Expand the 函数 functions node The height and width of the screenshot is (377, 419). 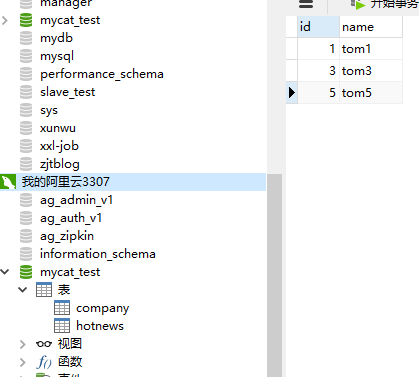[x=22, y=362]
